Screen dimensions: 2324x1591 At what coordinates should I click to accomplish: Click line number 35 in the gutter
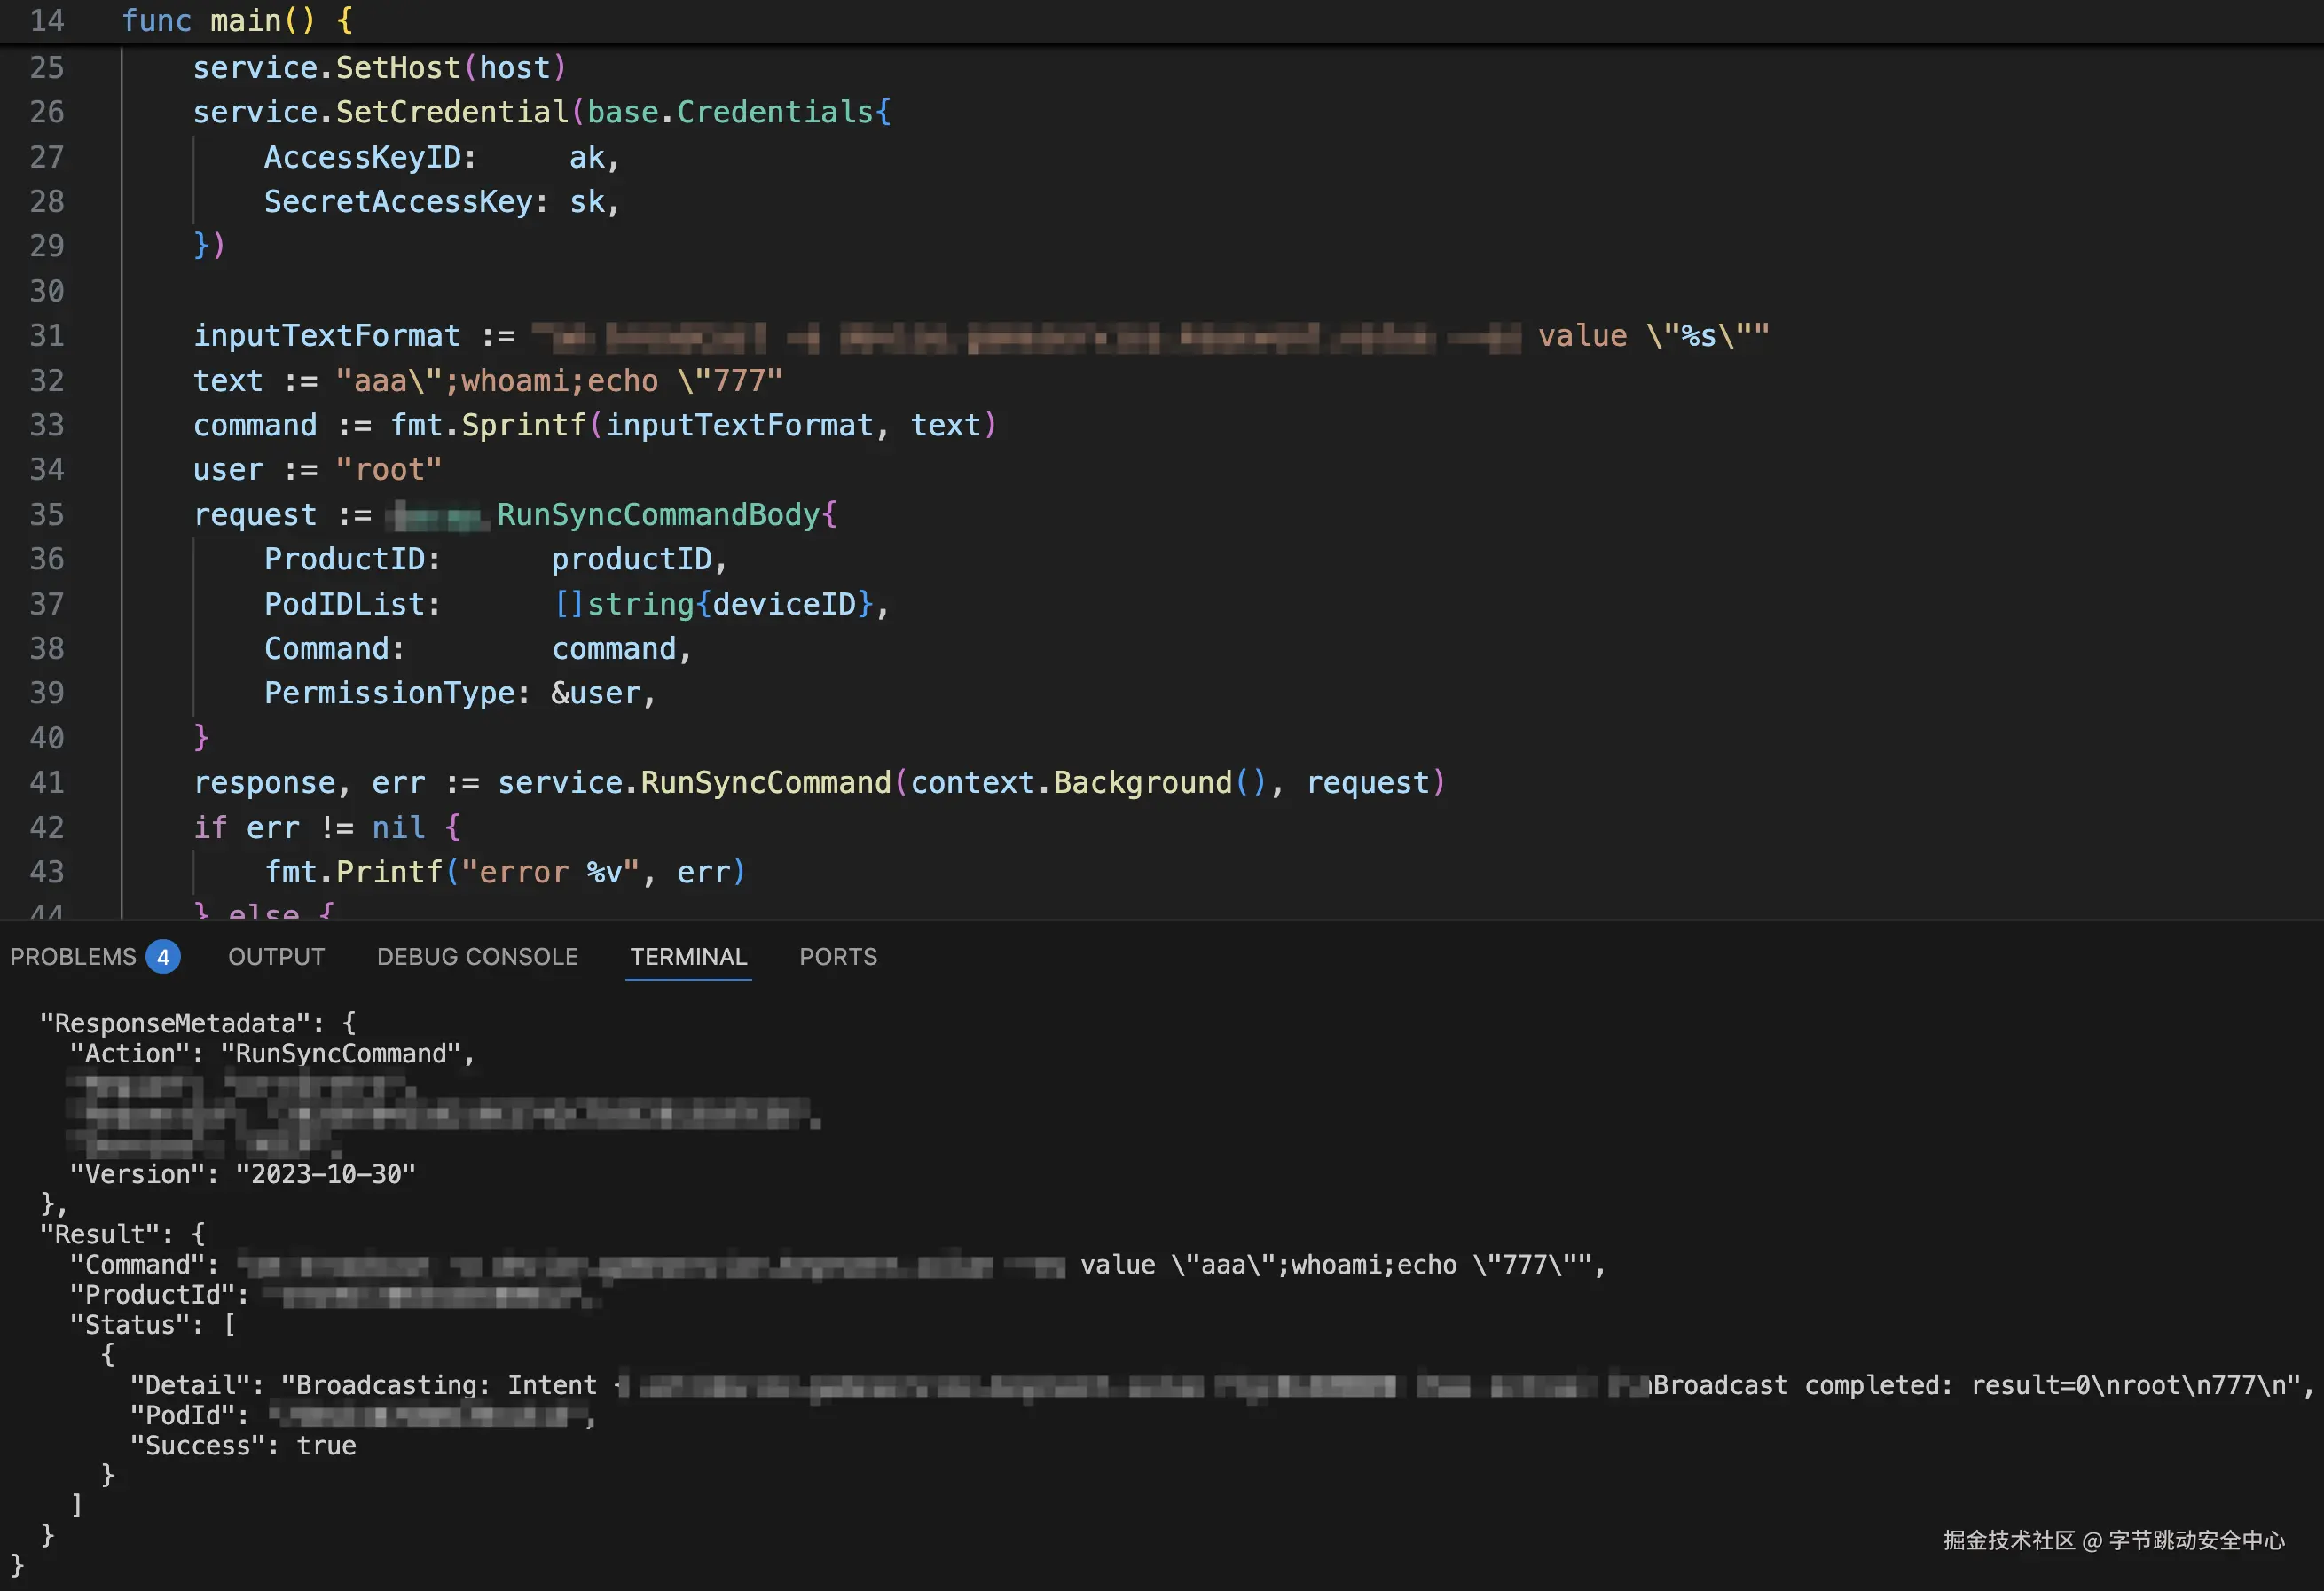tap(46, 514)
